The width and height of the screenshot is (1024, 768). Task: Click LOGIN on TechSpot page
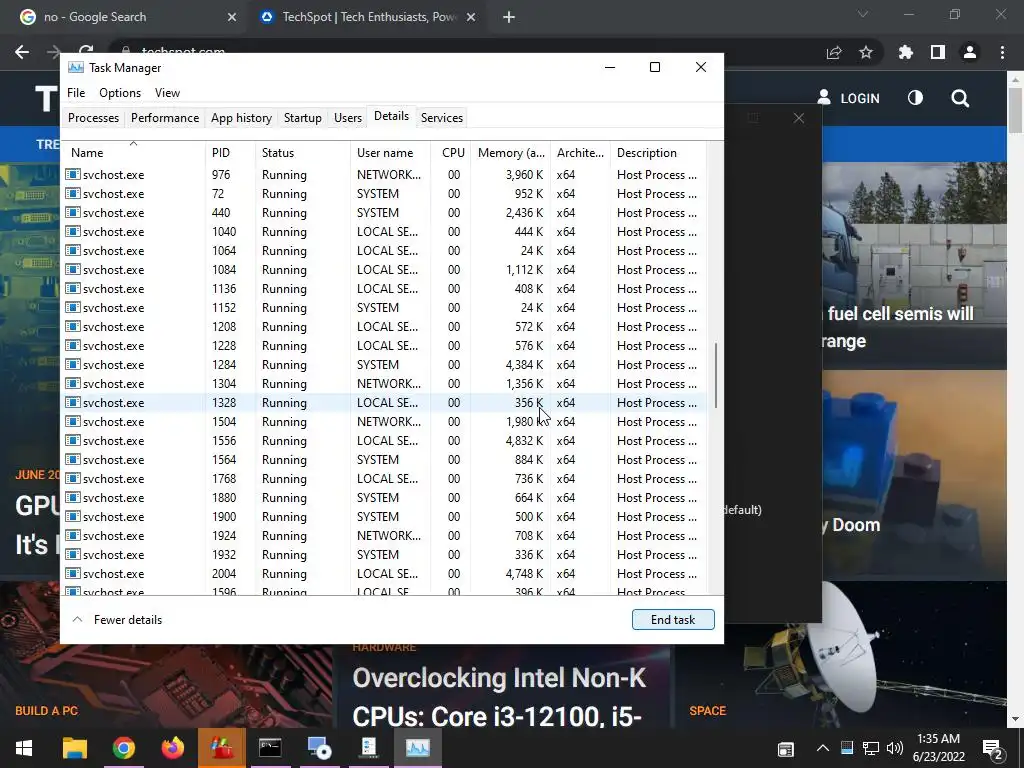[848, 98]
